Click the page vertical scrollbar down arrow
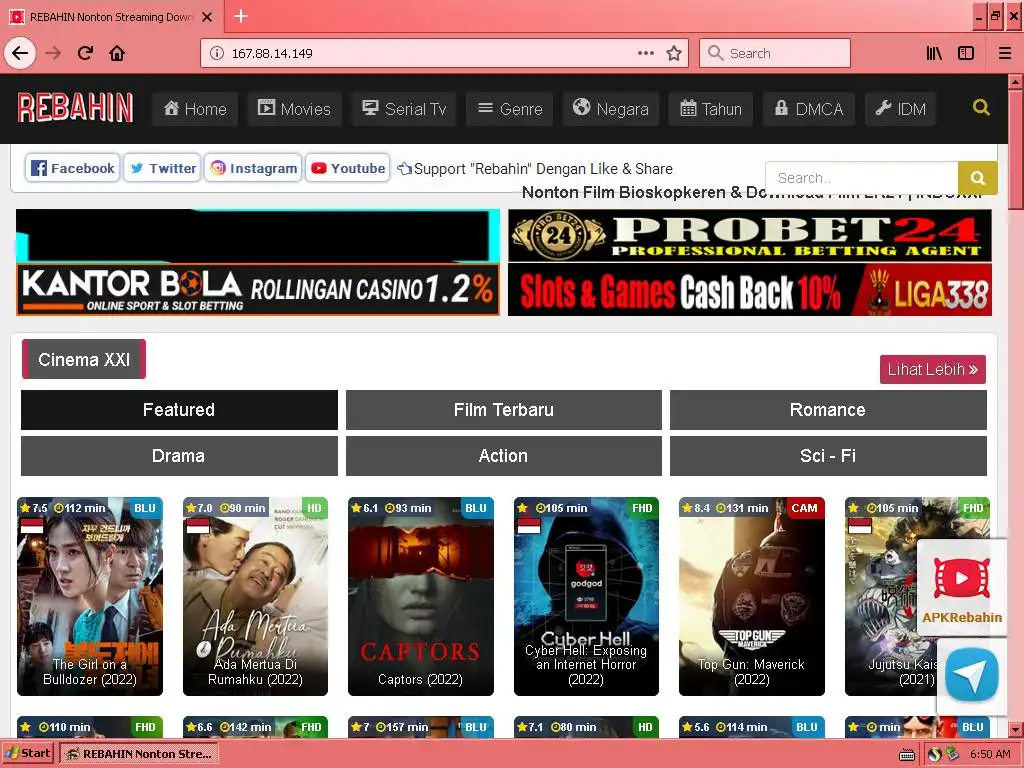The height and width of the screenshot is (768, 1024). [x=1015, y=729]
